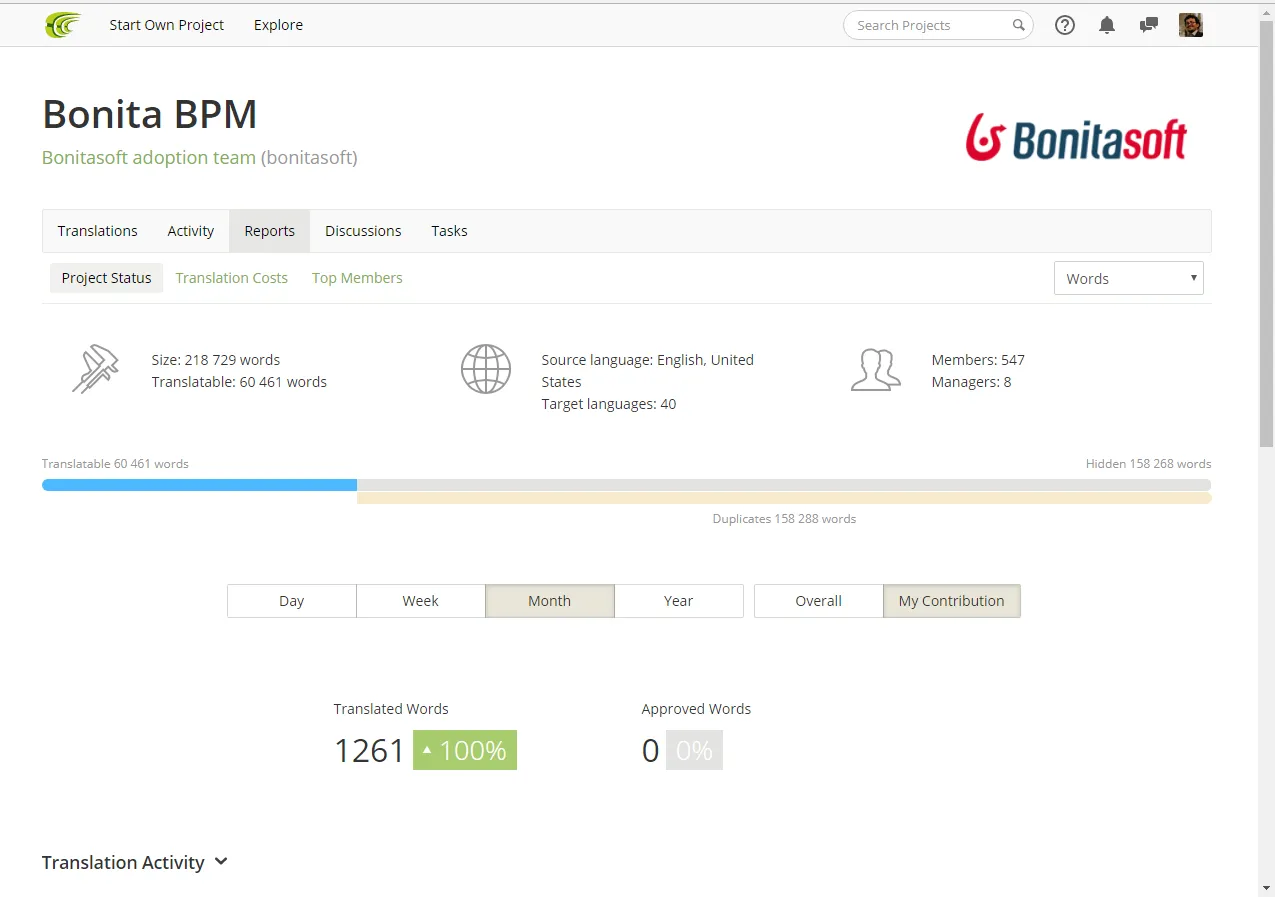Select the Reports tab
This screenshot has height=897, width=1275.
(x=270, y=231)
